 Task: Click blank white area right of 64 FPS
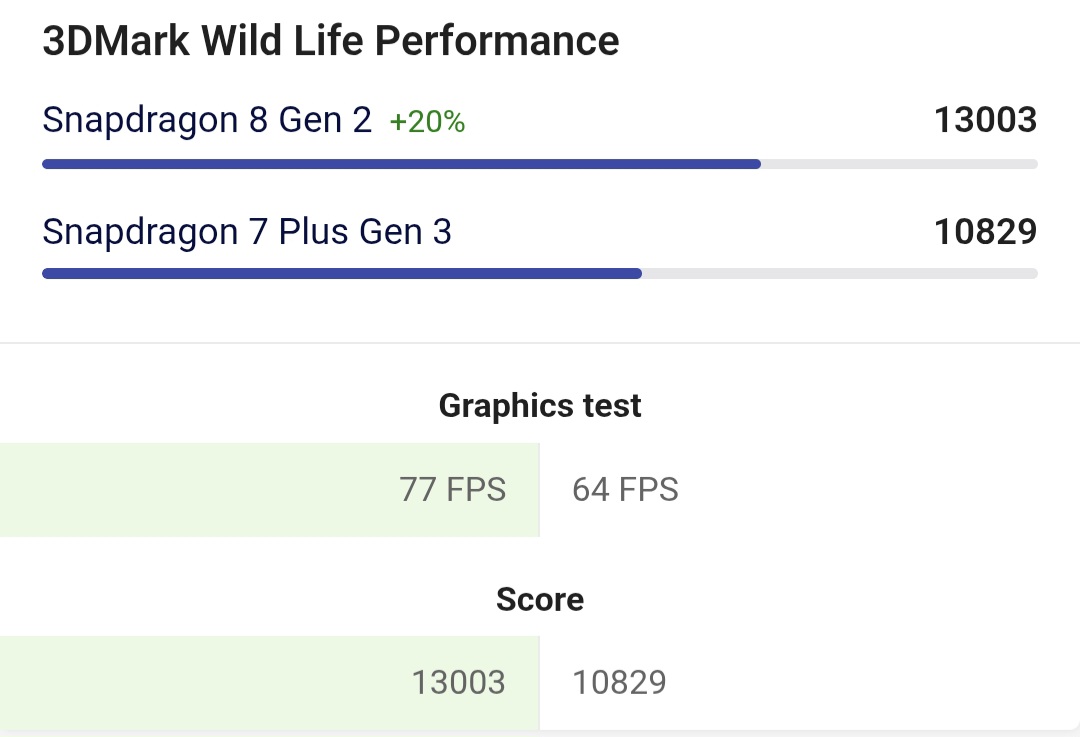coord(880,490)
